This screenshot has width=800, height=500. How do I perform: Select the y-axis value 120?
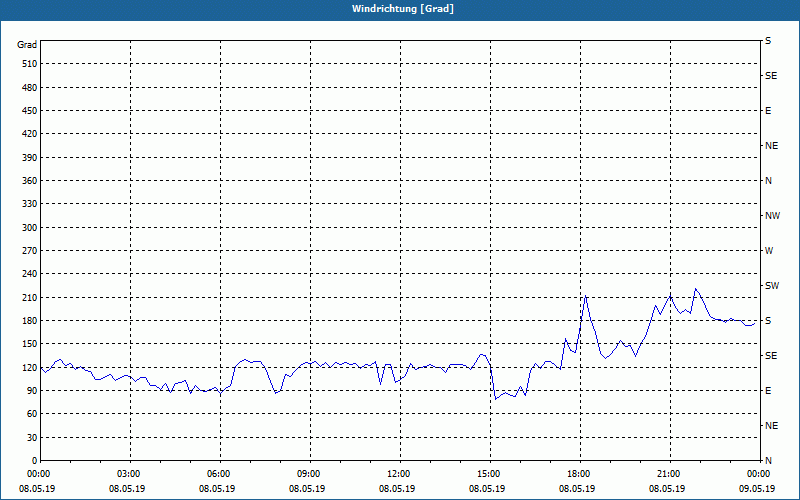click(30, 367)
